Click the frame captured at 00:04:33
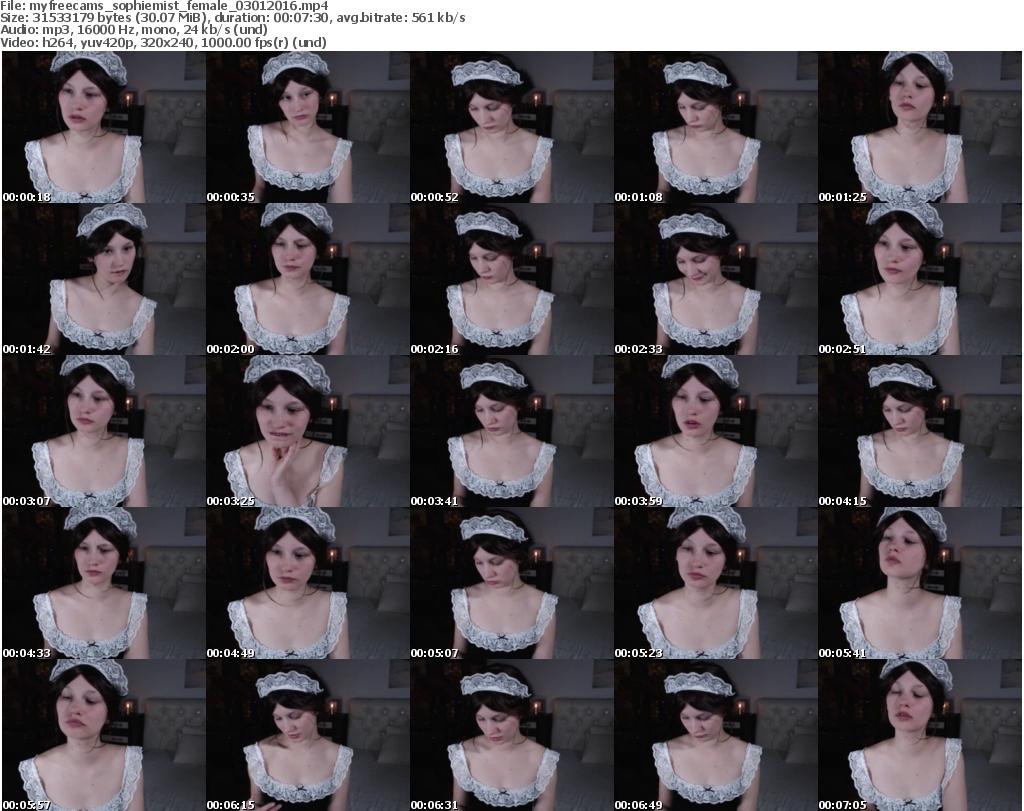 pos(104,584)
